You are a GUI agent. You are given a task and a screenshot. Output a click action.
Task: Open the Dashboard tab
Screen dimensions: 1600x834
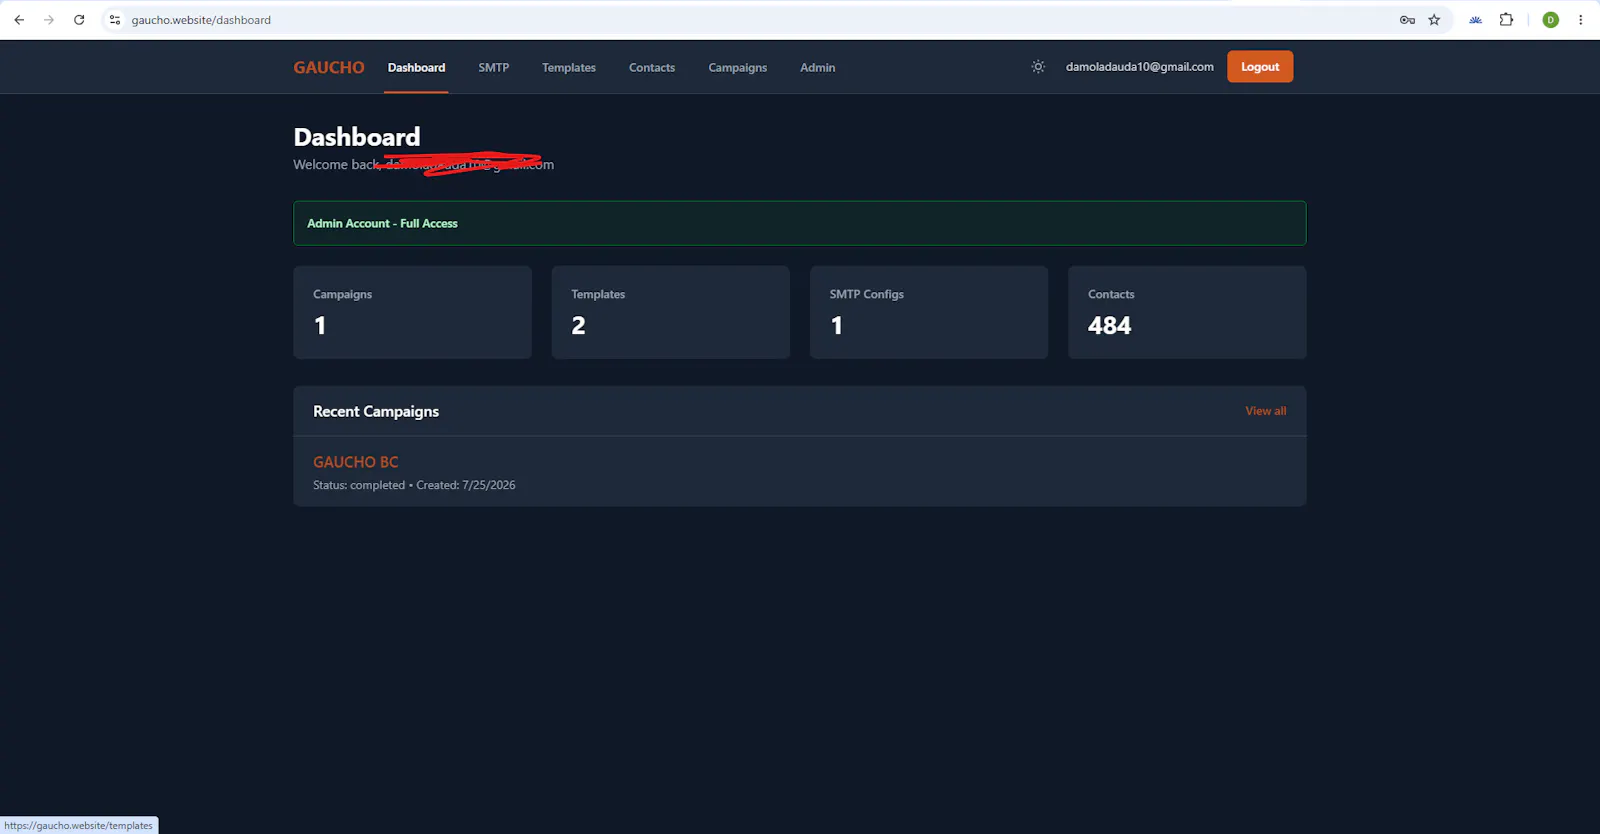click(x=416, y=67)
